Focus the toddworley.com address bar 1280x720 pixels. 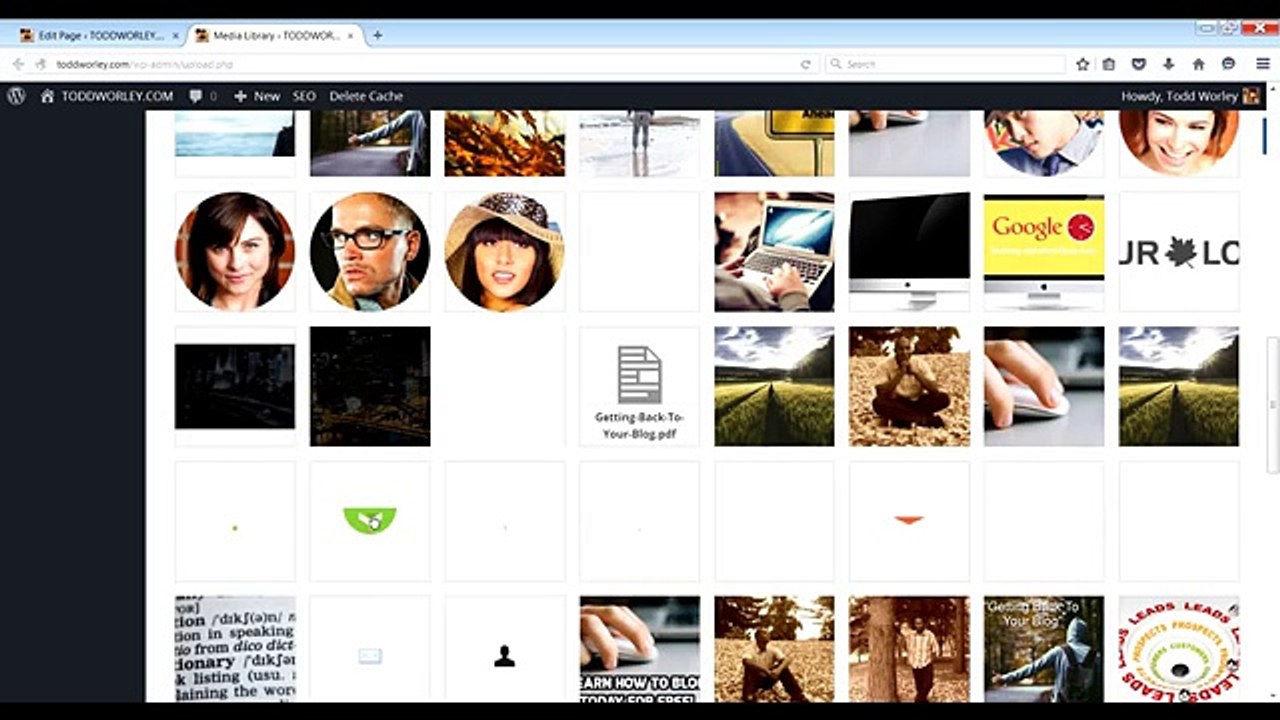tap(420, 64)
